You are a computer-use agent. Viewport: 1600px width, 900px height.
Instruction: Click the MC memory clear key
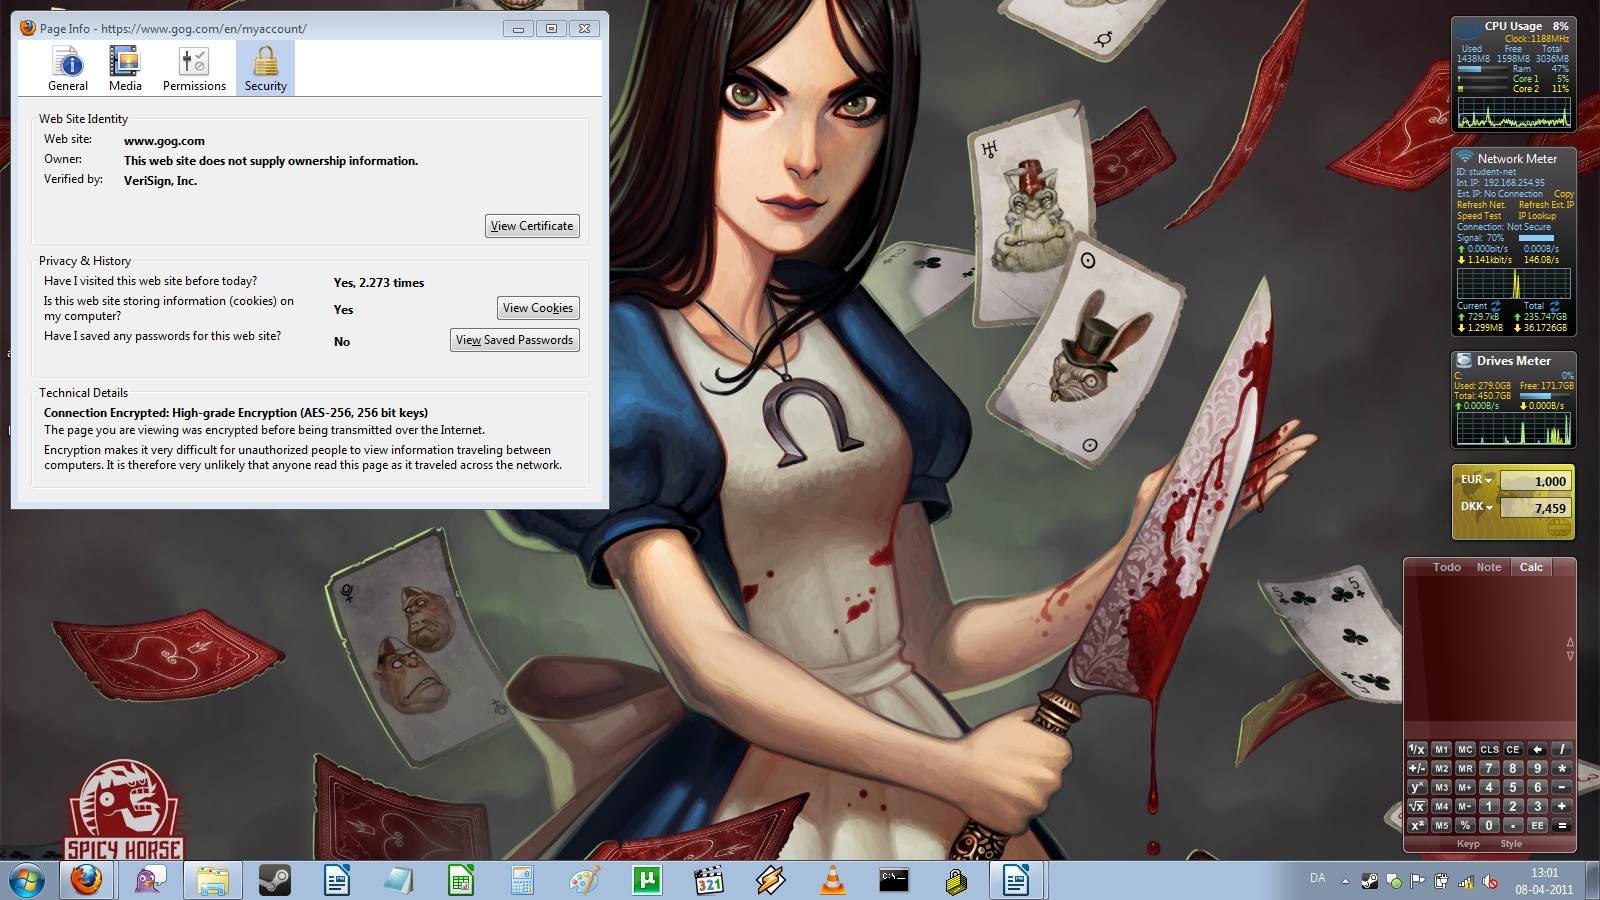(1465, 749)
